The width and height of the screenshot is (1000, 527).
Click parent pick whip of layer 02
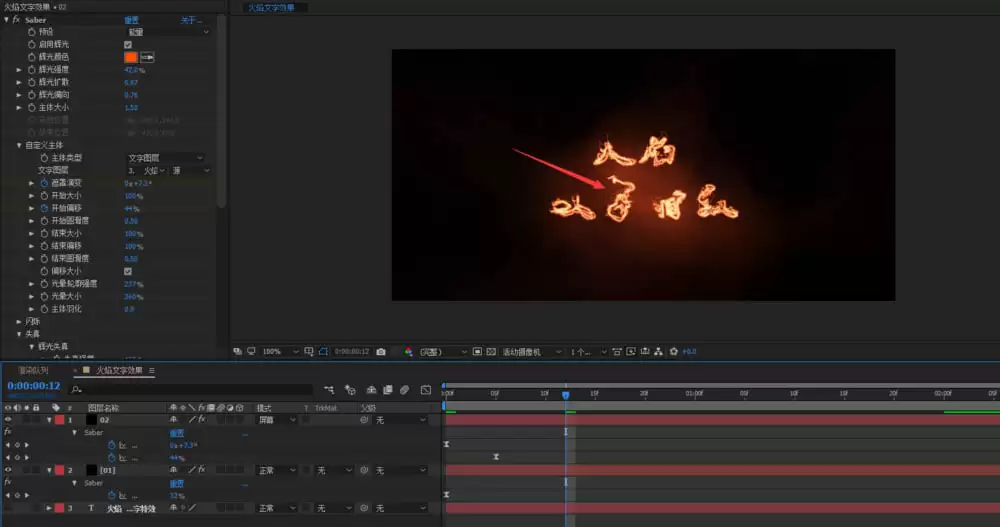tap(364, 420)
